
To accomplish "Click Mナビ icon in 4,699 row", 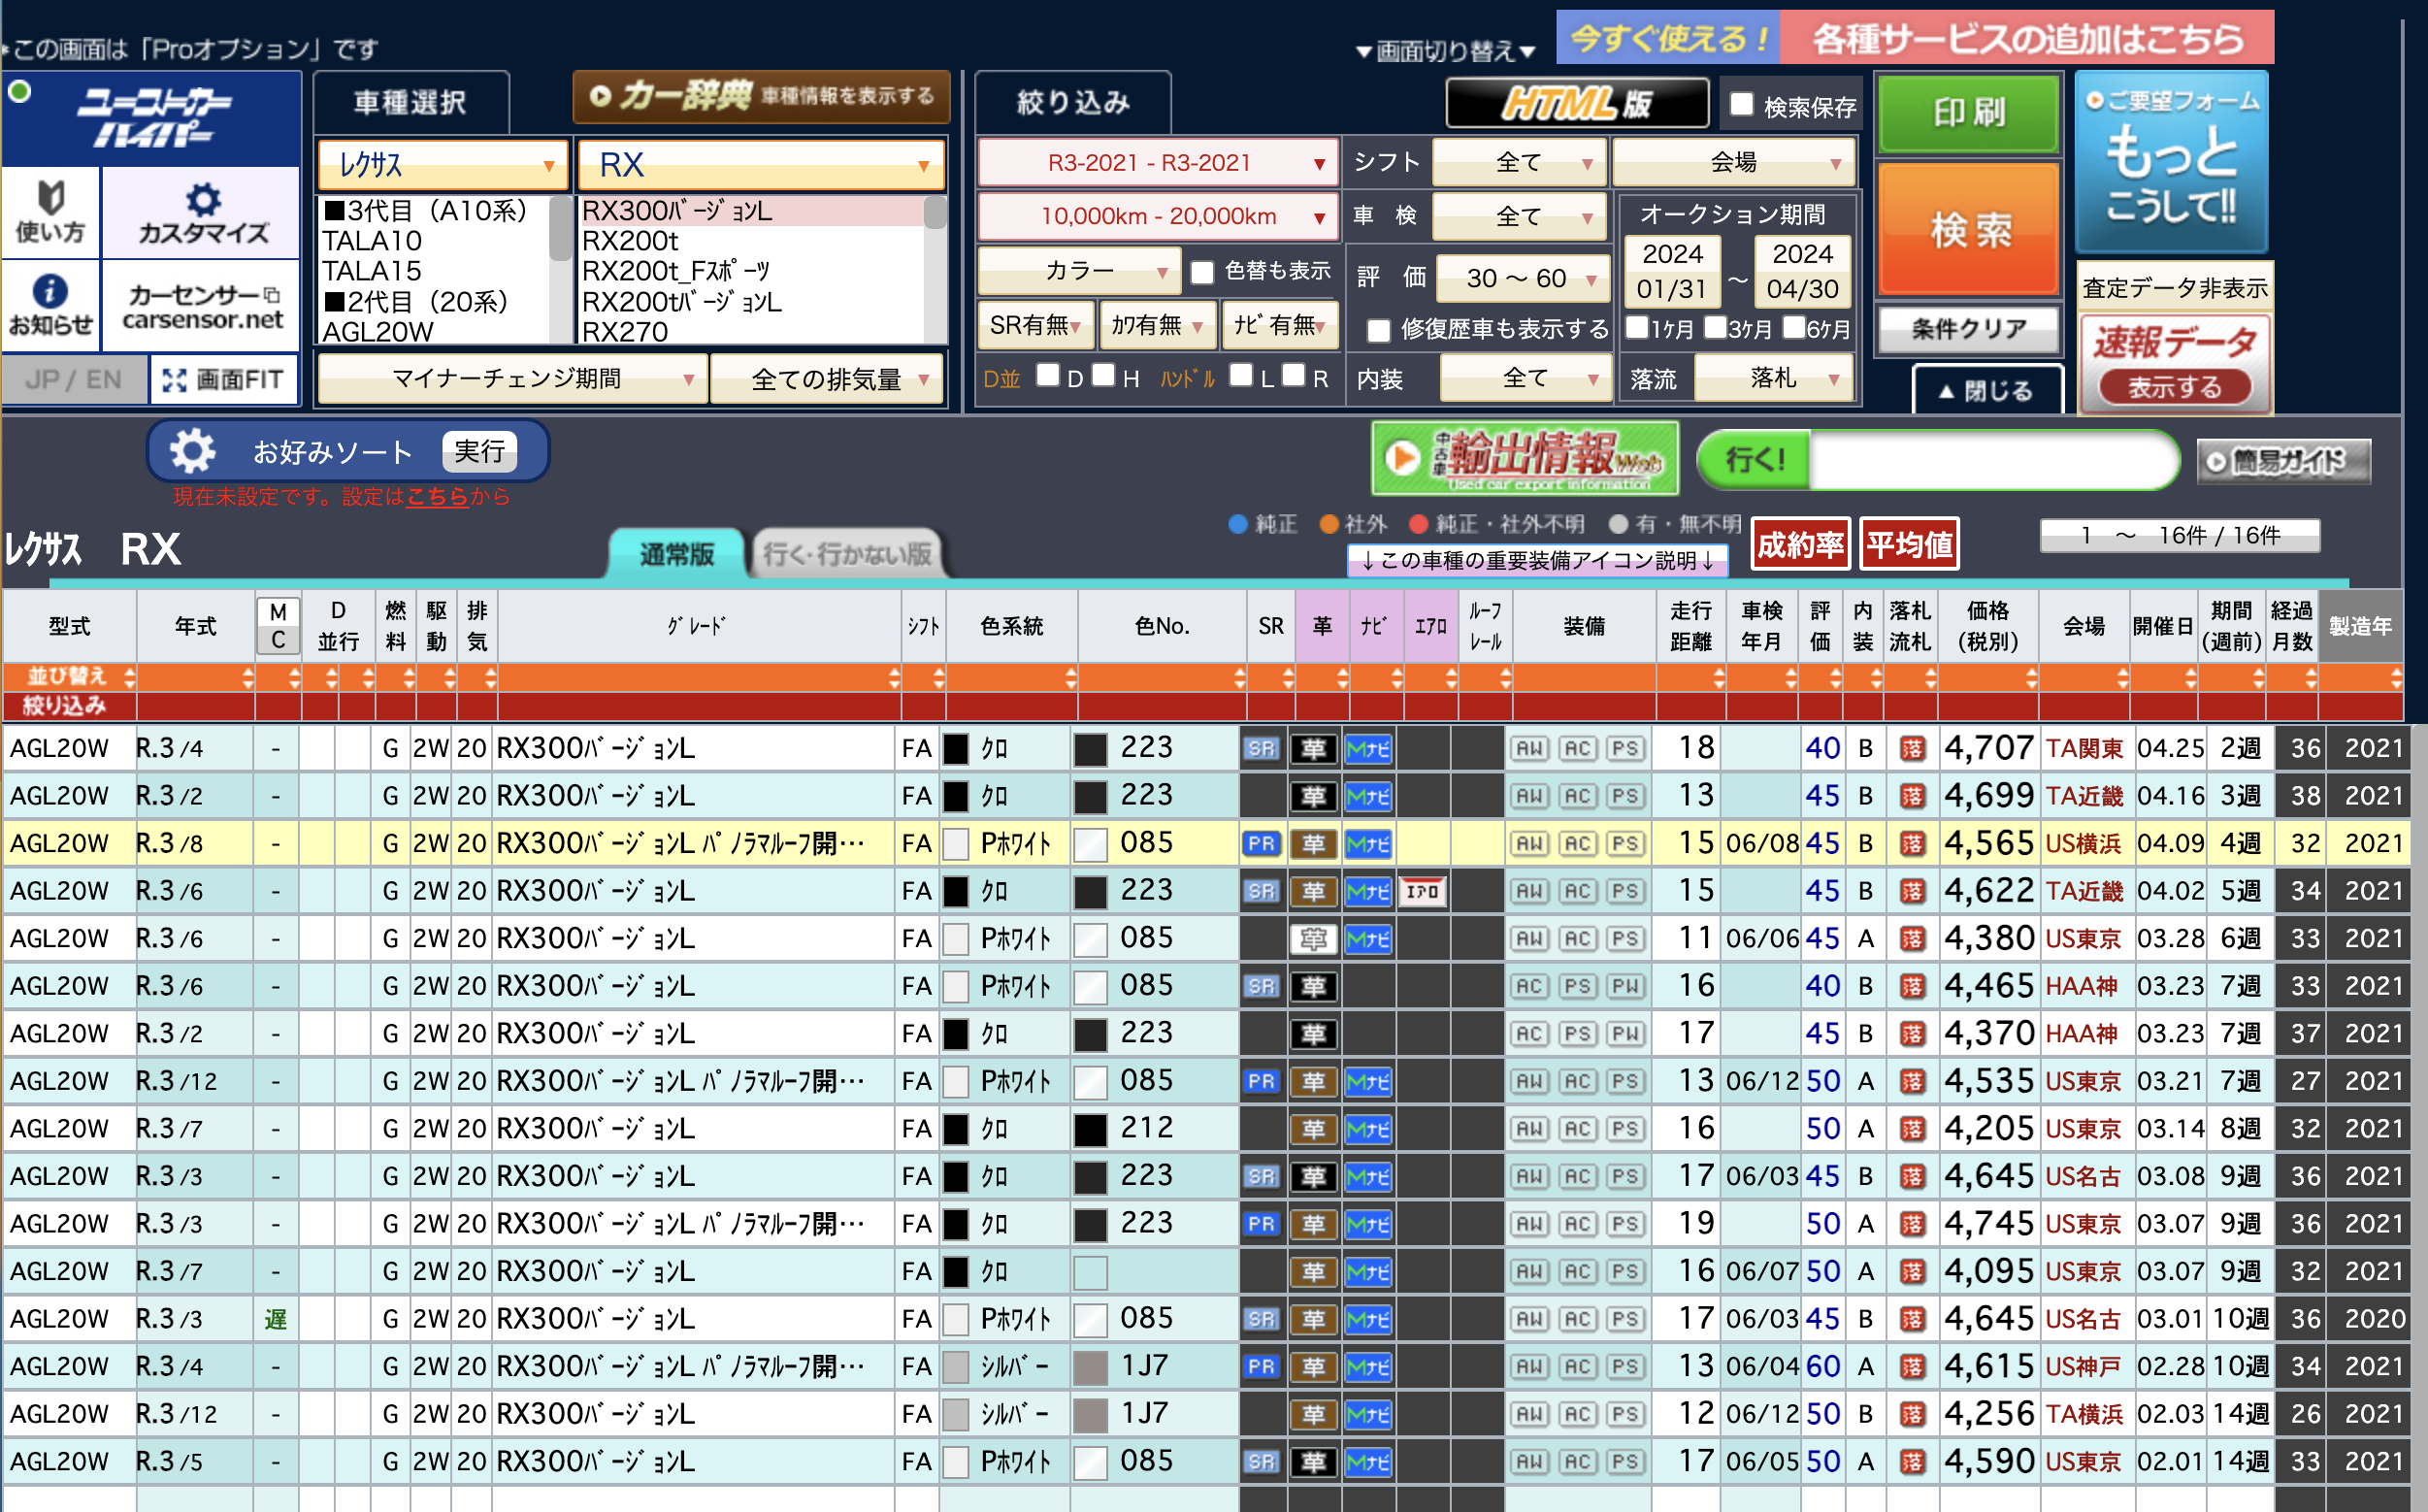I will pos(1368,797).
